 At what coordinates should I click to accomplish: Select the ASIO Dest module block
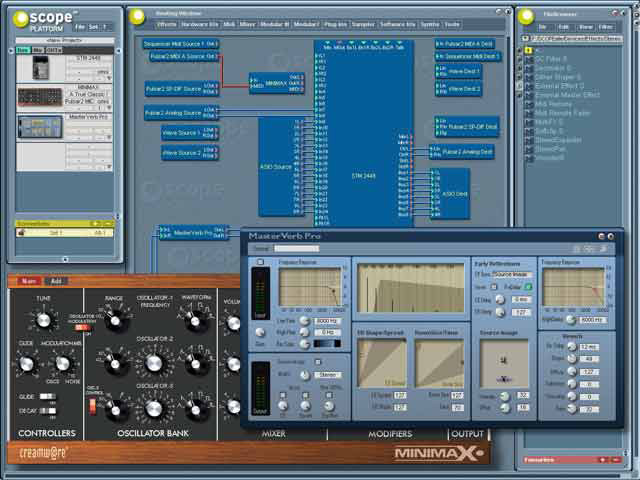450,194
